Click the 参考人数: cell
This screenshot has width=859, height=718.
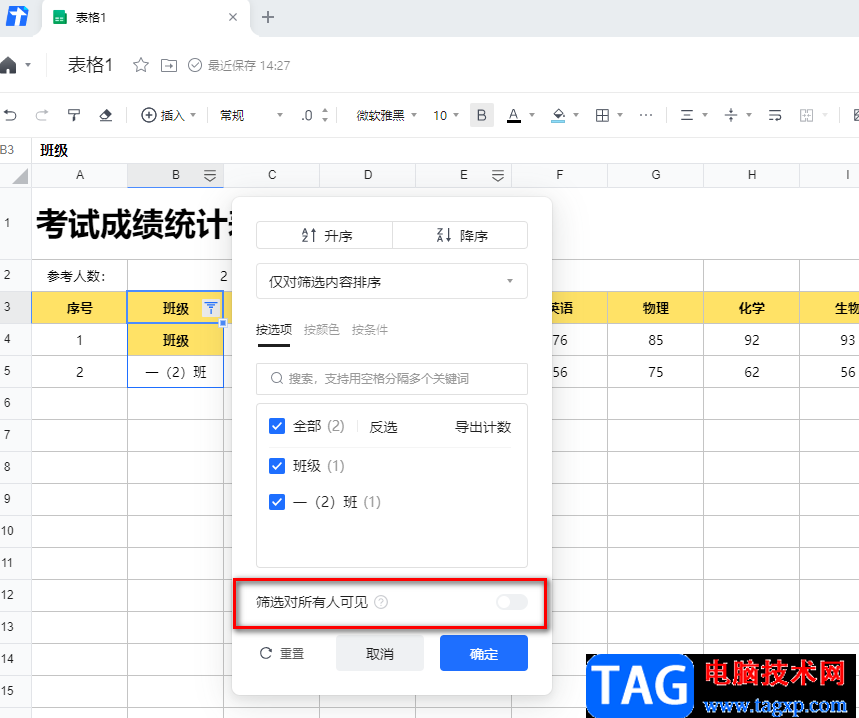pos(80,275)
